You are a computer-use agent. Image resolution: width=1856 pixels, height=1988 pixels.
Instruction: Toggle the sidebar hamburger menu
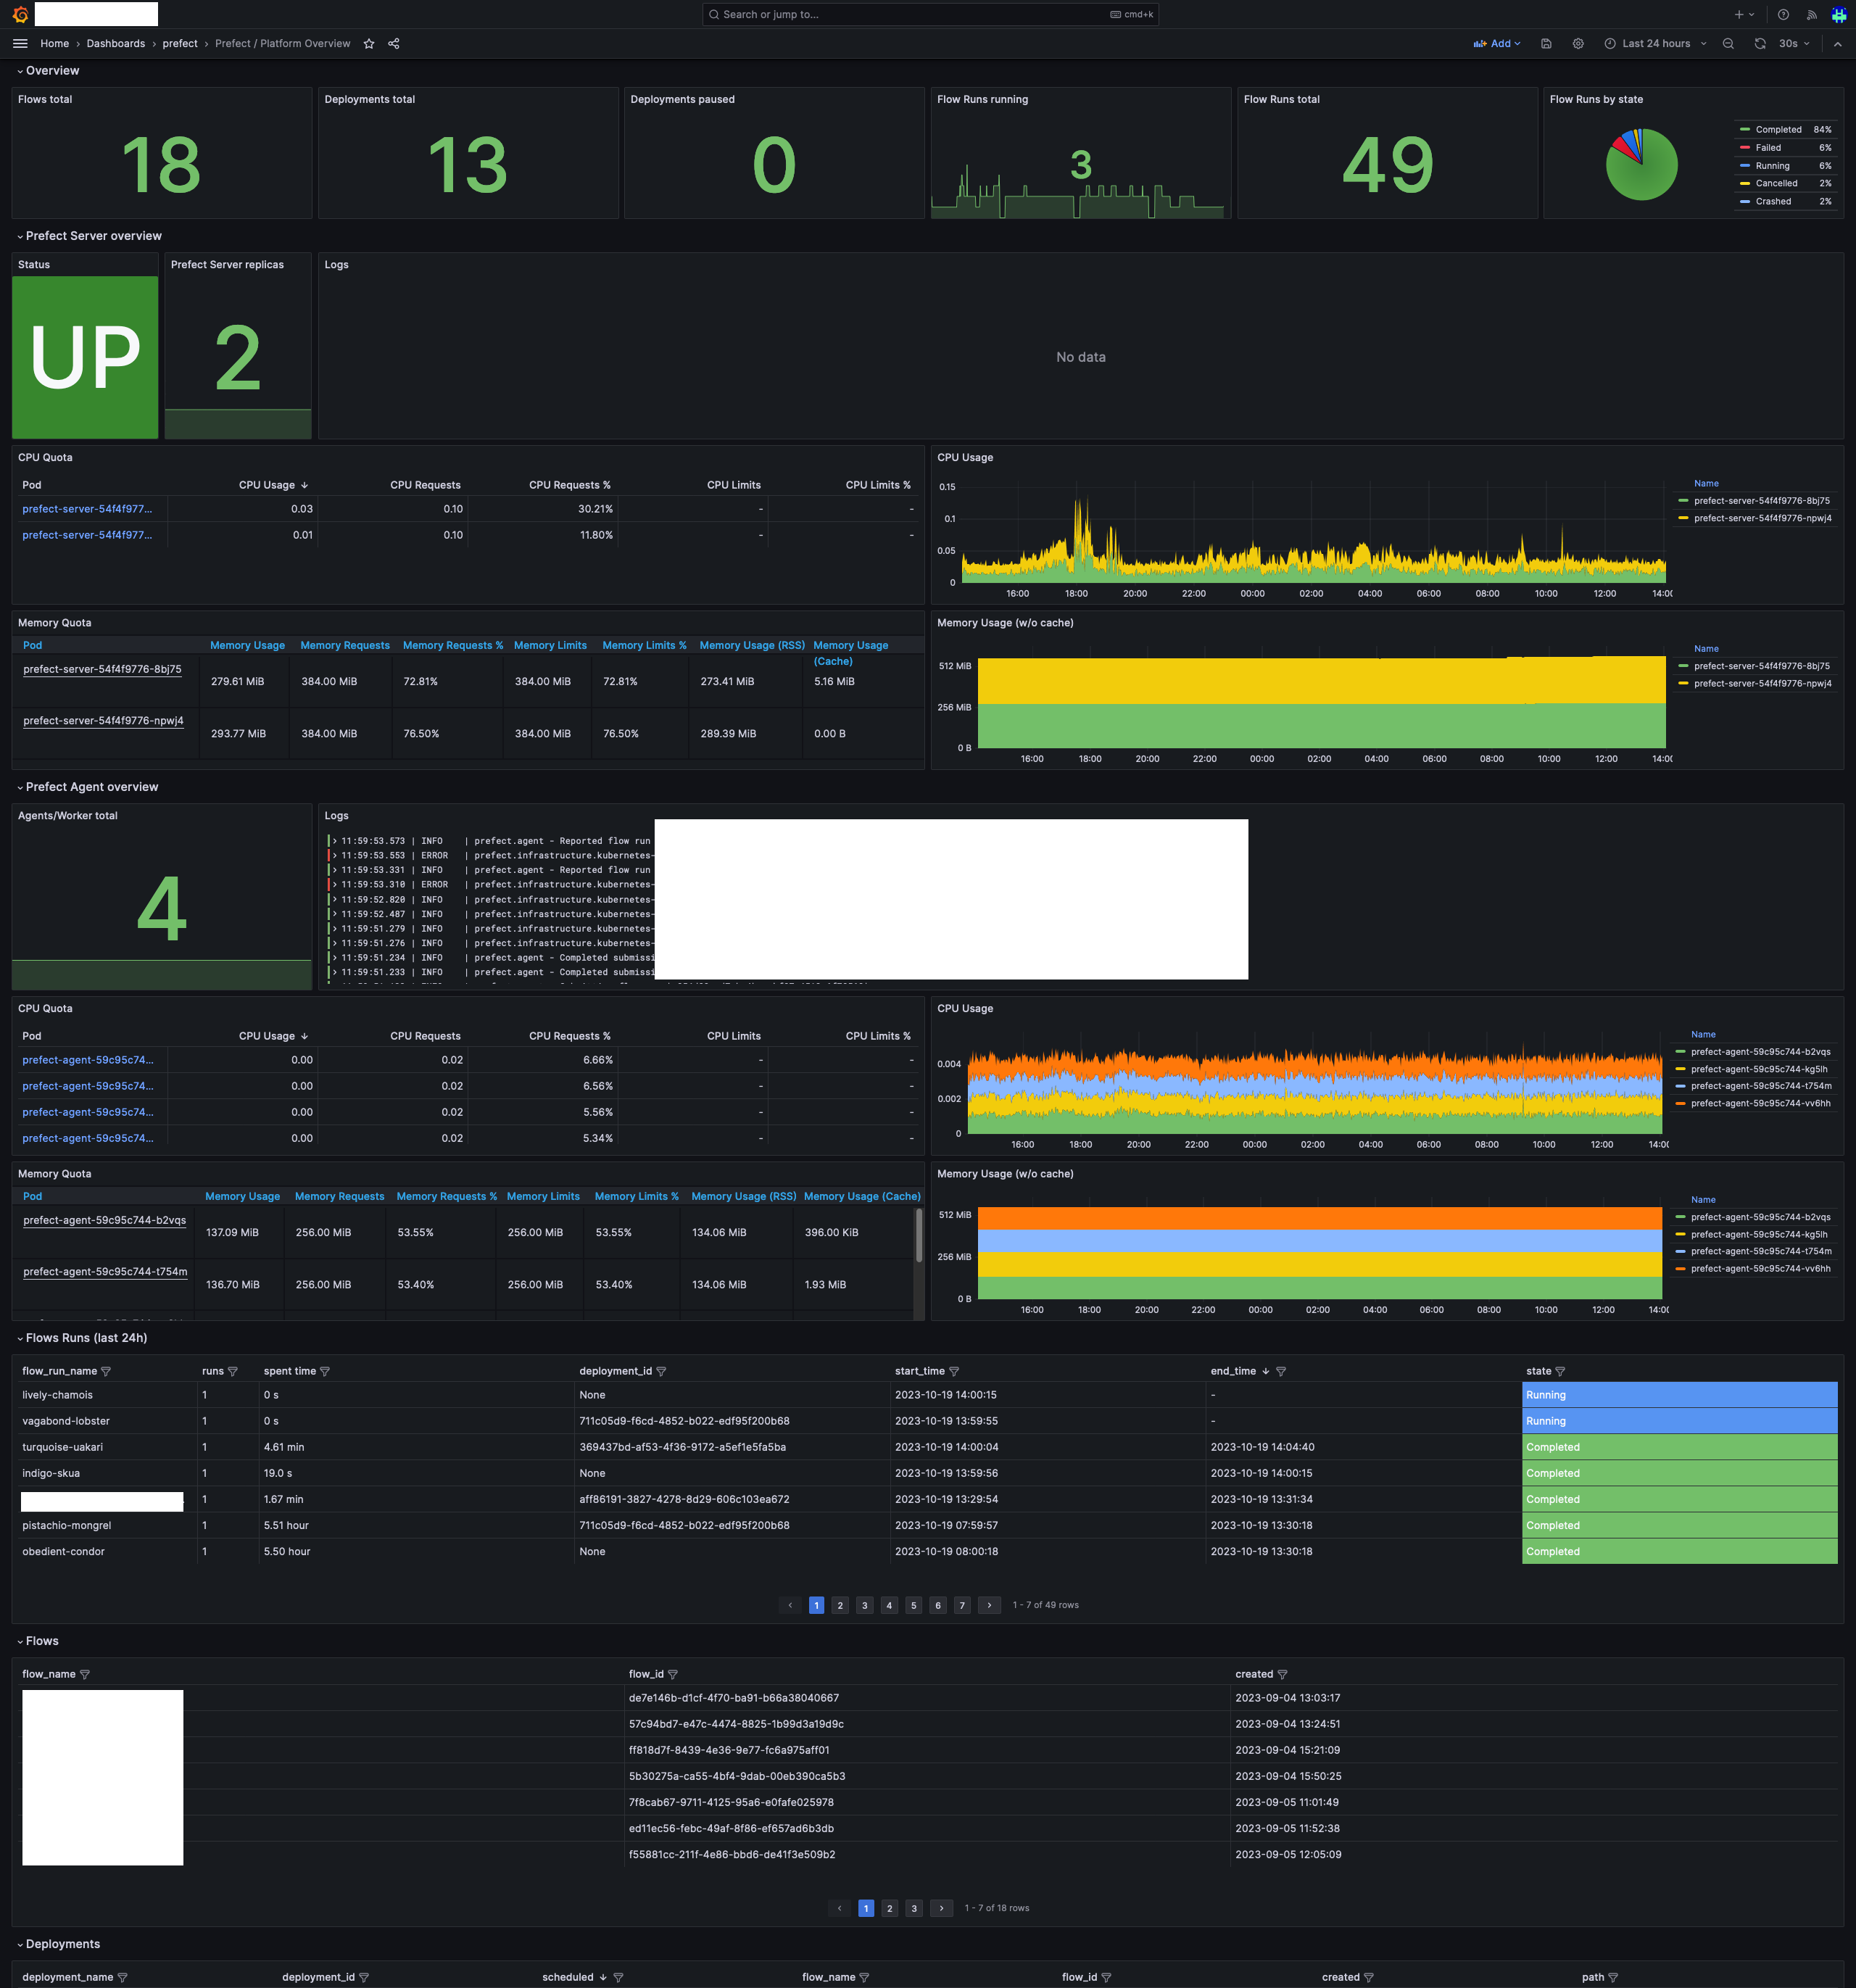coord(20,44)
